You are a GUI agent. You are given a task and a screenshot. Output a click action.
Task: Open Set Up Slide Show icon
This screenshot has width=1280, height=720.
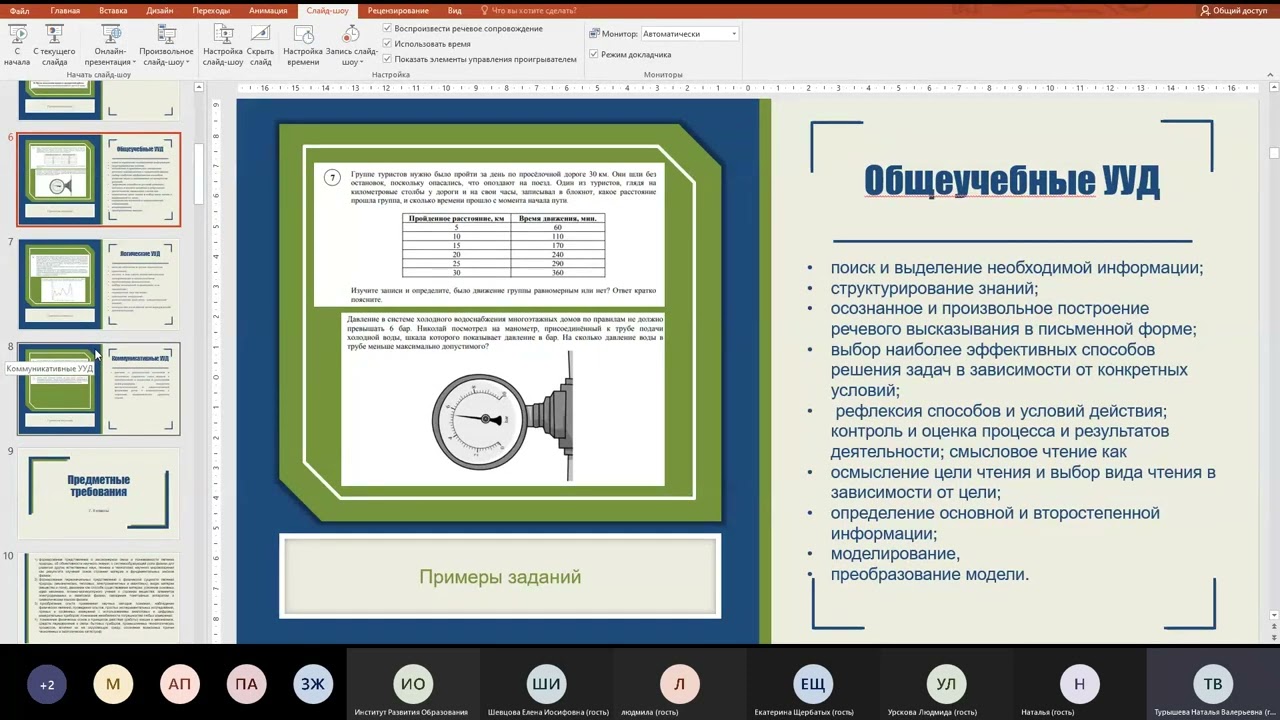click(223, 34)
